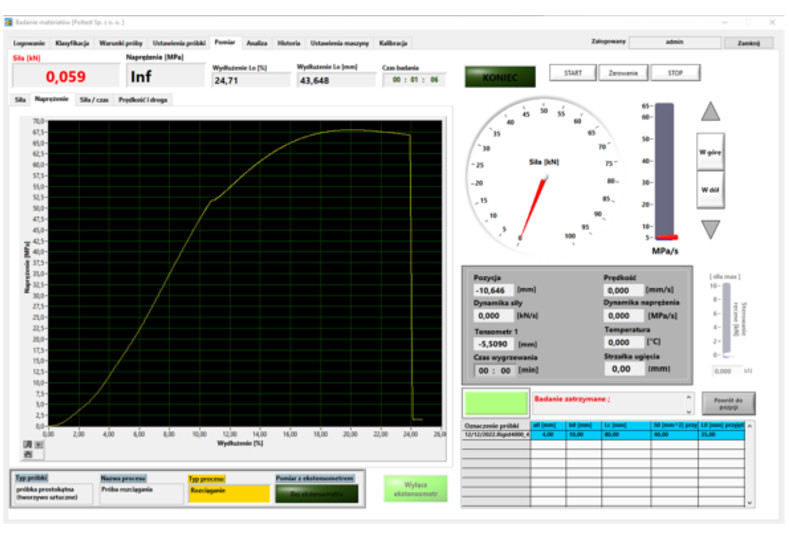Click the Dynamika naprężenia value field

[623, 316]
